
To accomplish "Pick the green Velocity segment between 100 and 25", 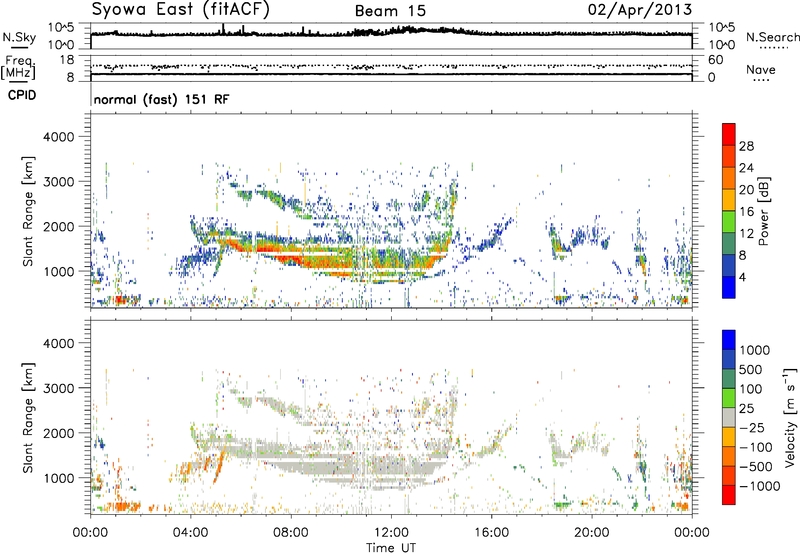I will (x=729, y=398).
